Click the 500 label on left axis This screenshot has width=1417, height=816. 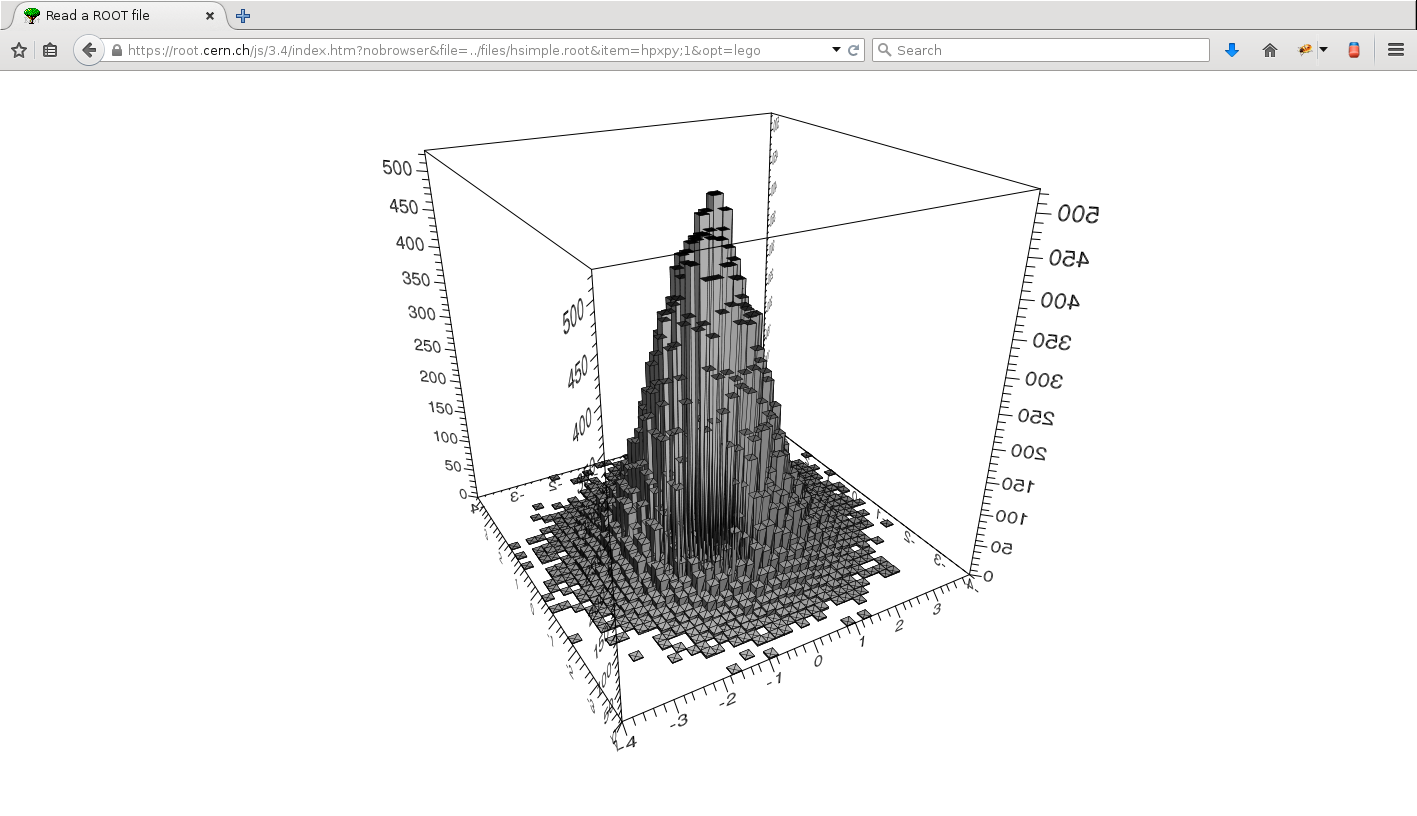397,168
